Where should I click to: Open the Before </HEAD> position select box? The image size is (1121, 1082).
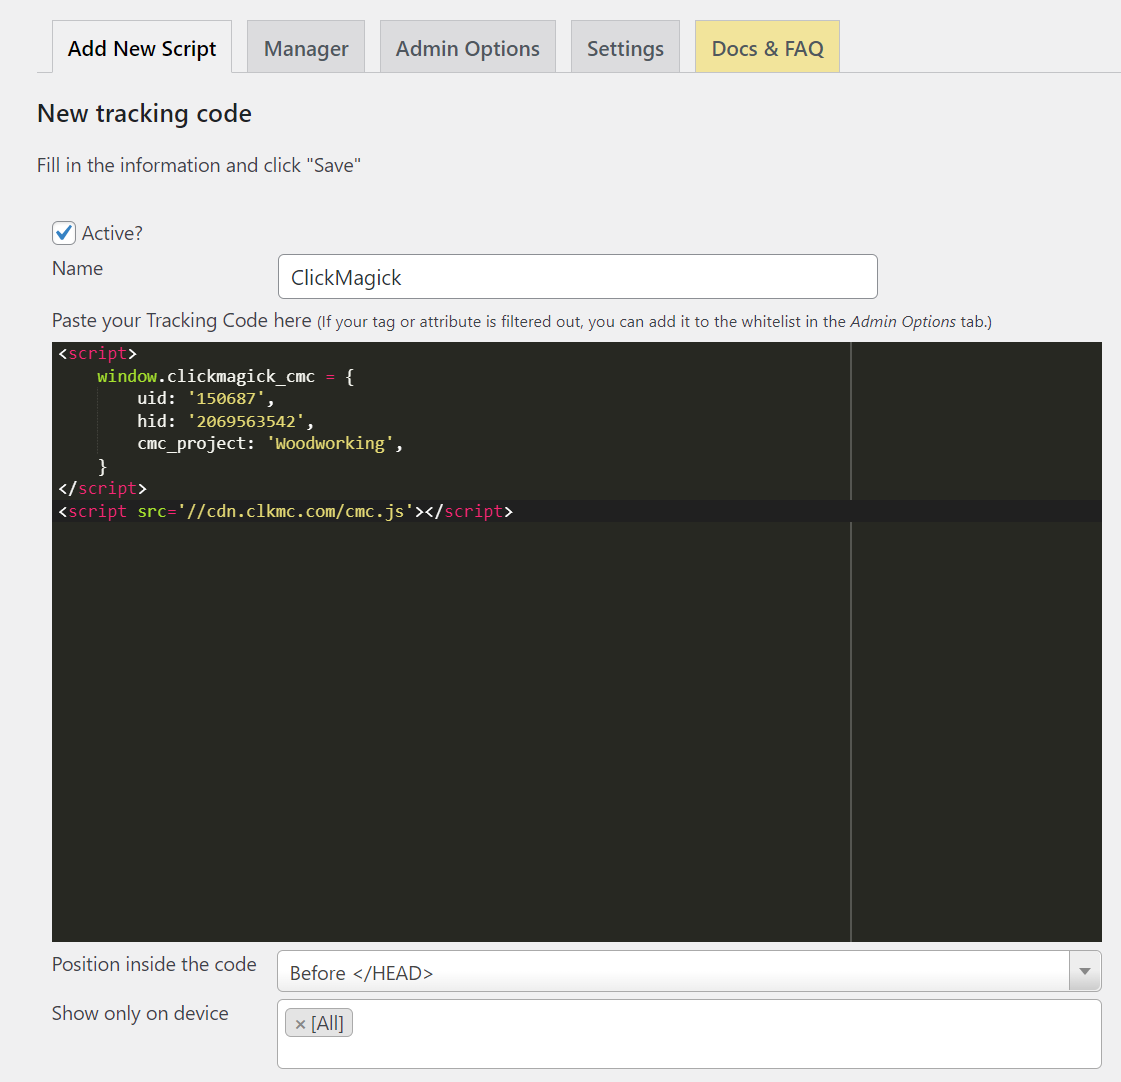click(x=672, y=972)
